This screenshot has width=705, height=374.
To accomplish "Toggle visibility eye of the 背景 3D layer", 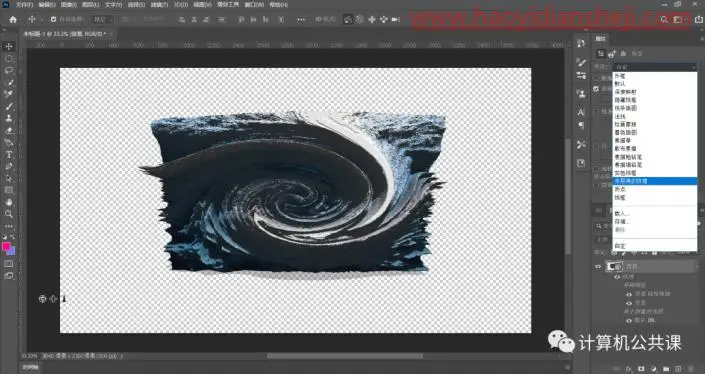I will click(x=598, y=267).
